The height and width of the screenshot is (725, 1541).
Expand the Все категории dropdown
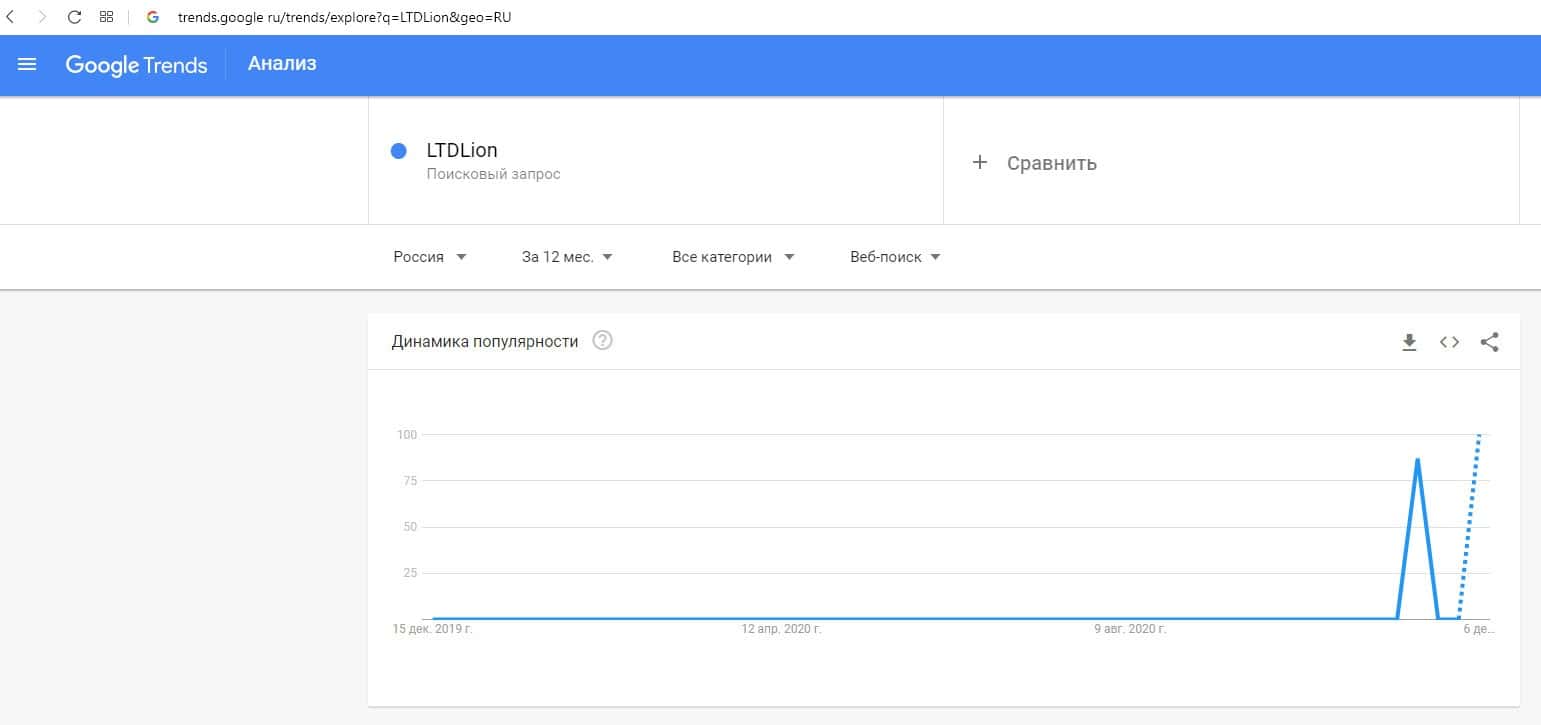pos(733,257)
